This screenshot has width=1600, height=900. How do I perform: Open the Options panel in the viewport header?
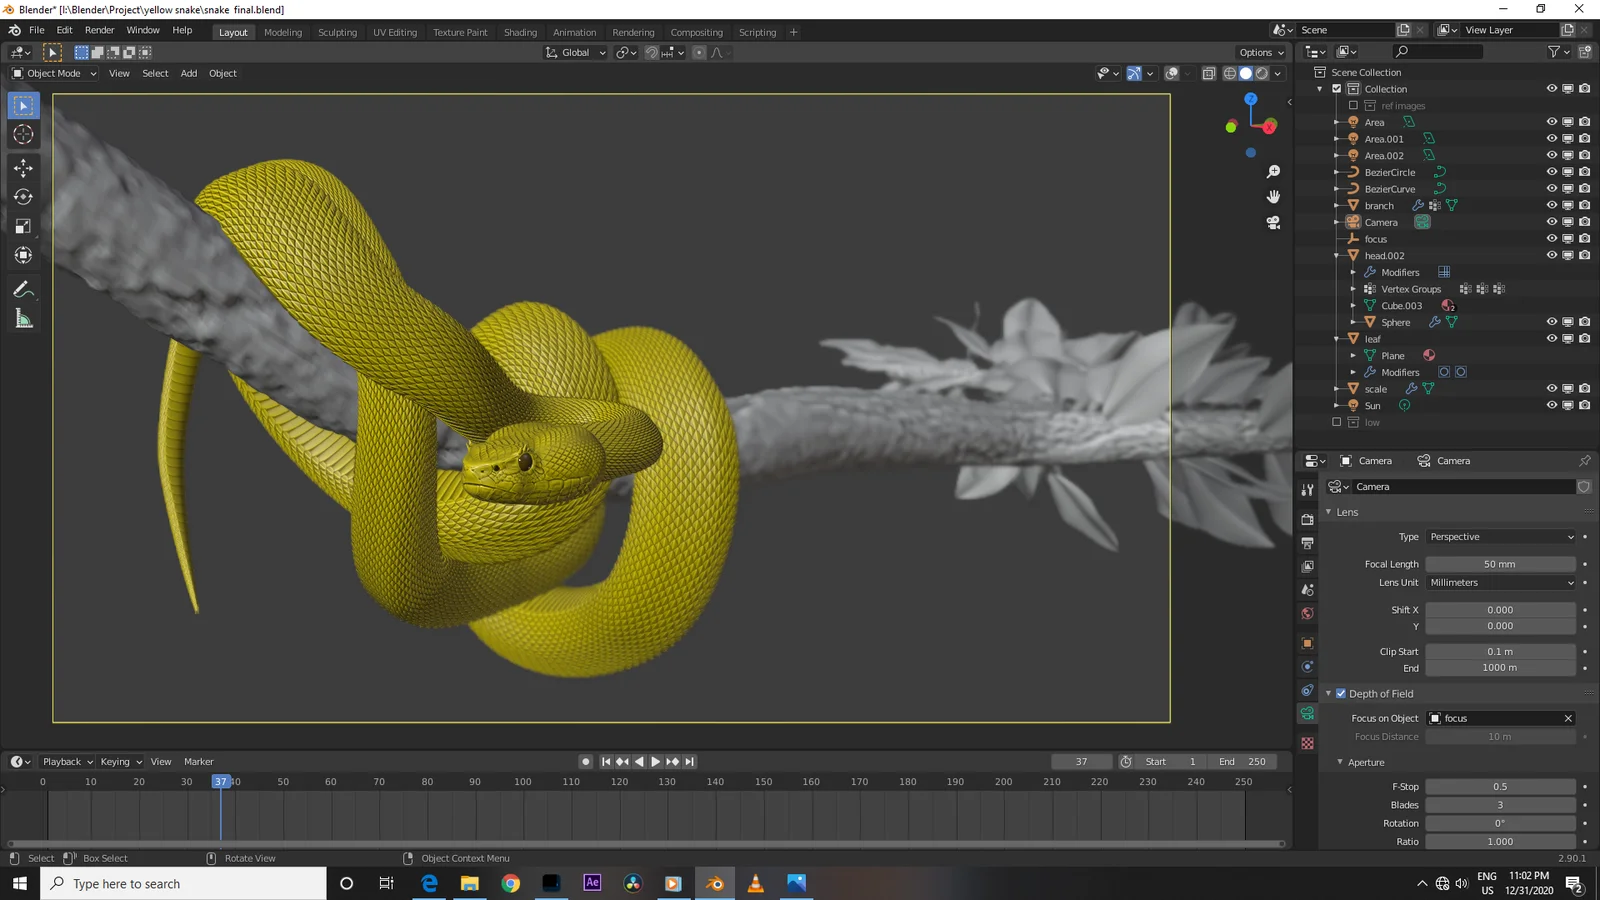coord(1259,52)
